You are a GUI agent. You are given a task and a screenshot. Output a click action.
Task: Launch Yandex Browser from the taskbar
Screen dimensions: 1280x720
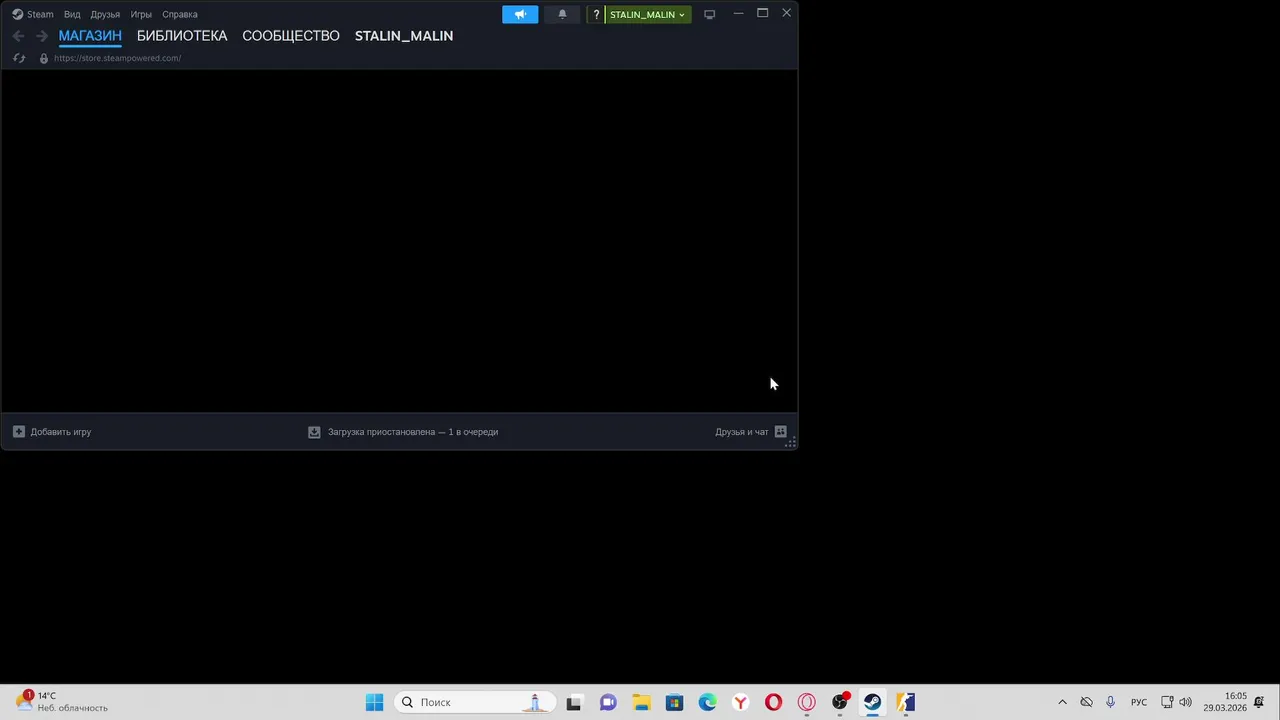(740, 702)
